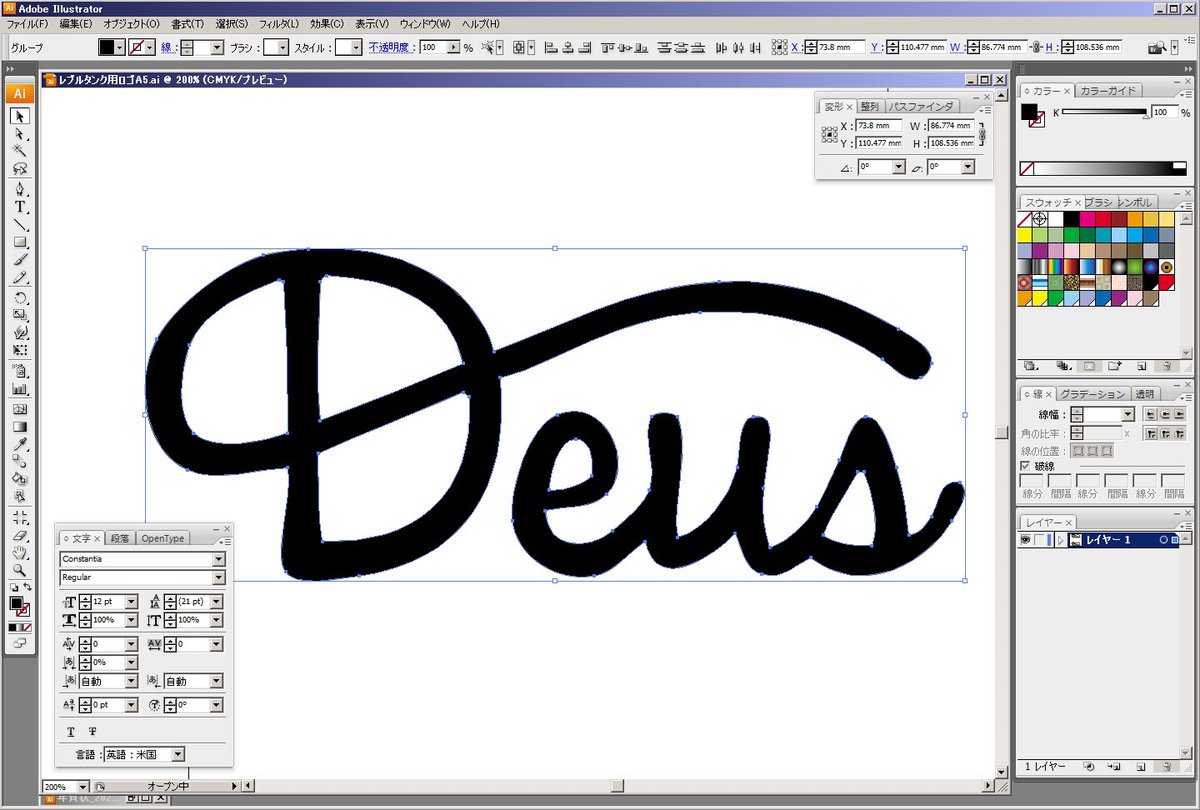Click the strikethrough T icon in Character panel
The width and height of the screenshot is (1200, 810).
92,732
